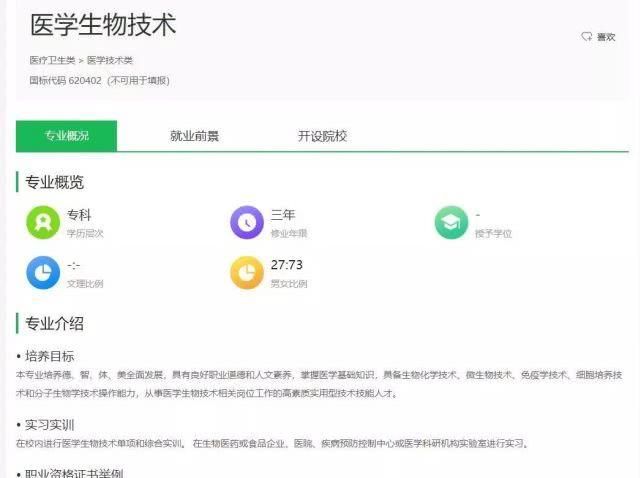Click the like icon next to 喜欢
Viewport: 640px width, 478px height.
587,37
